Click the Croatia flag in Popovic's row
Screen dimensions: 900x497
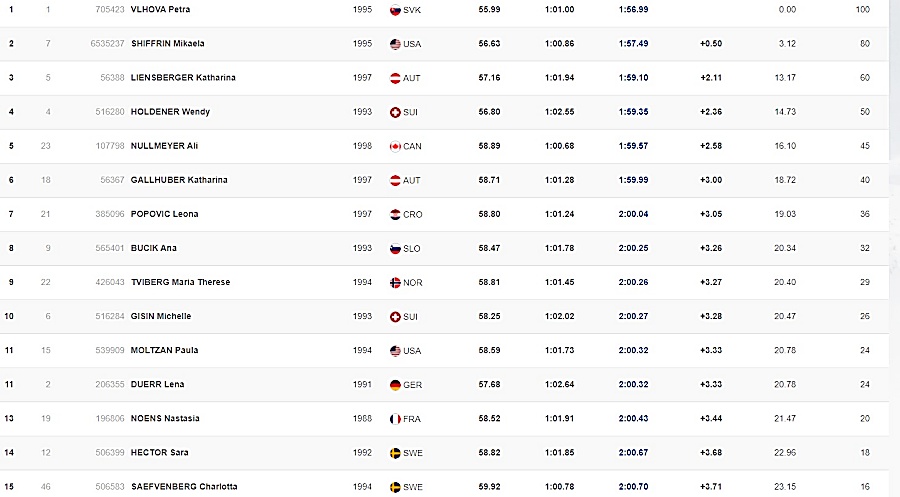[395, 214]
